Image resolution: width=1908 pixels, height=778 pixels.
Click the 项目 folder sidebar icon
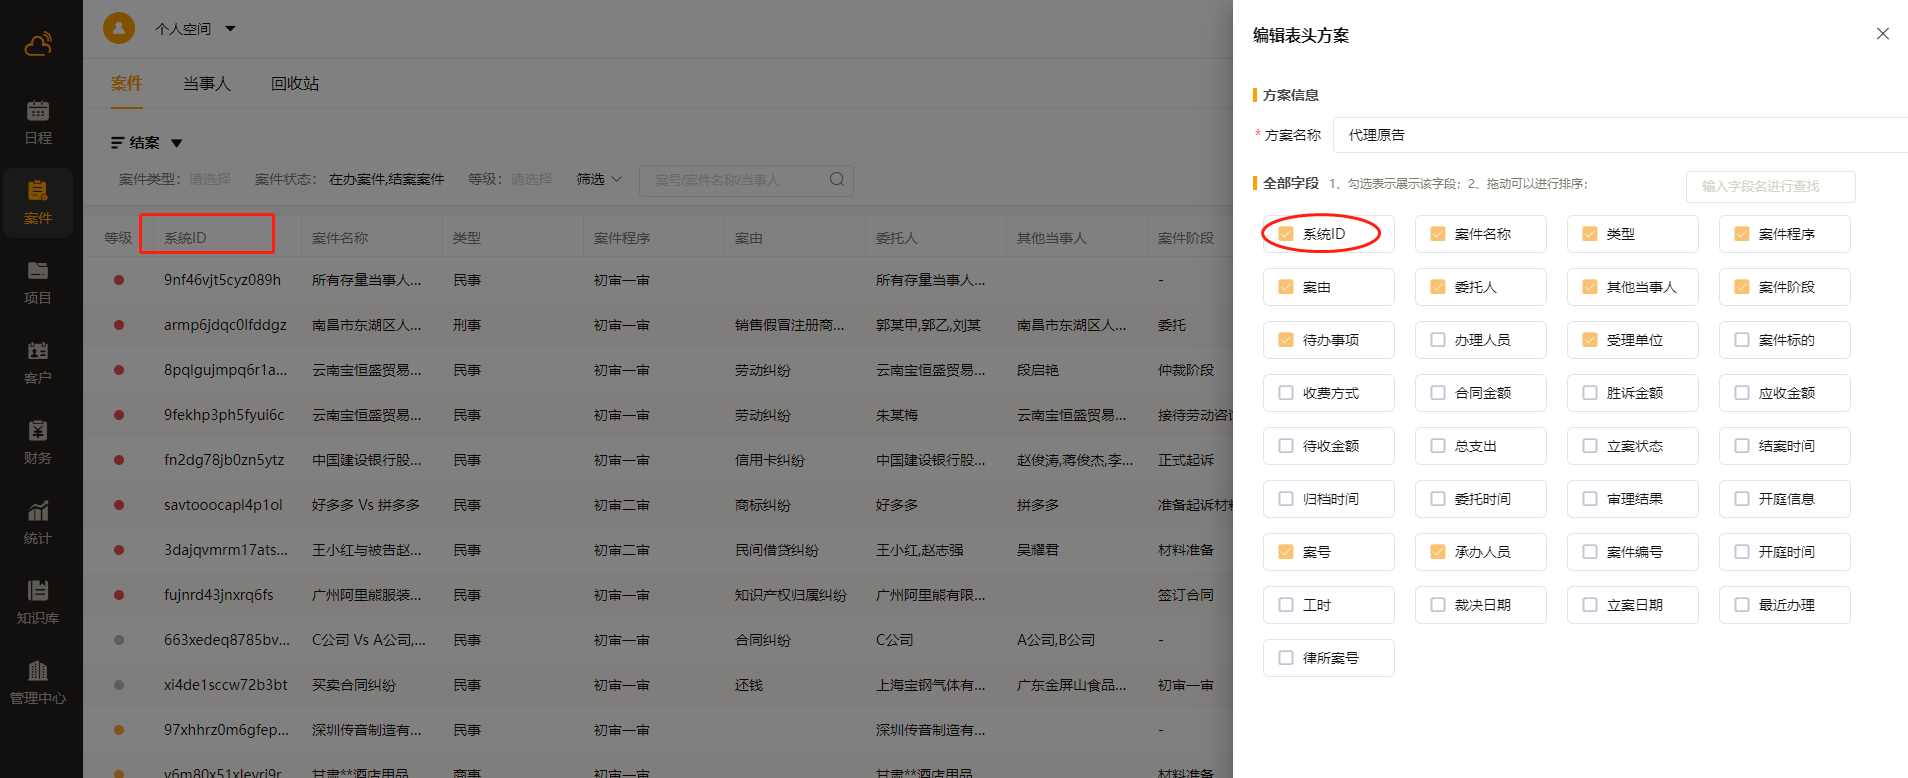pyautogui.click(x=38, y=282)
